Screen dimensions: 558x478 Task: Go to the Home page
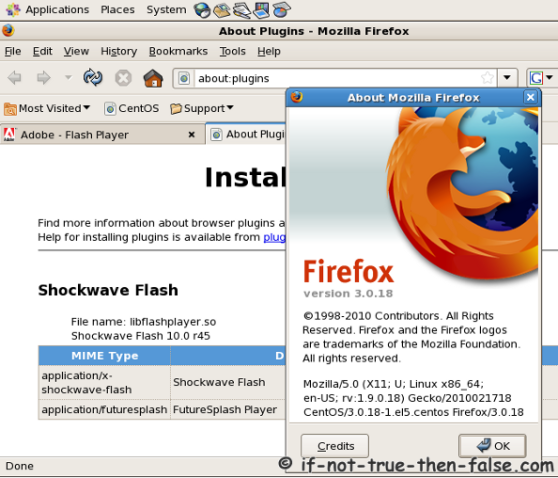pyautogui.click(x=153, y=78)
